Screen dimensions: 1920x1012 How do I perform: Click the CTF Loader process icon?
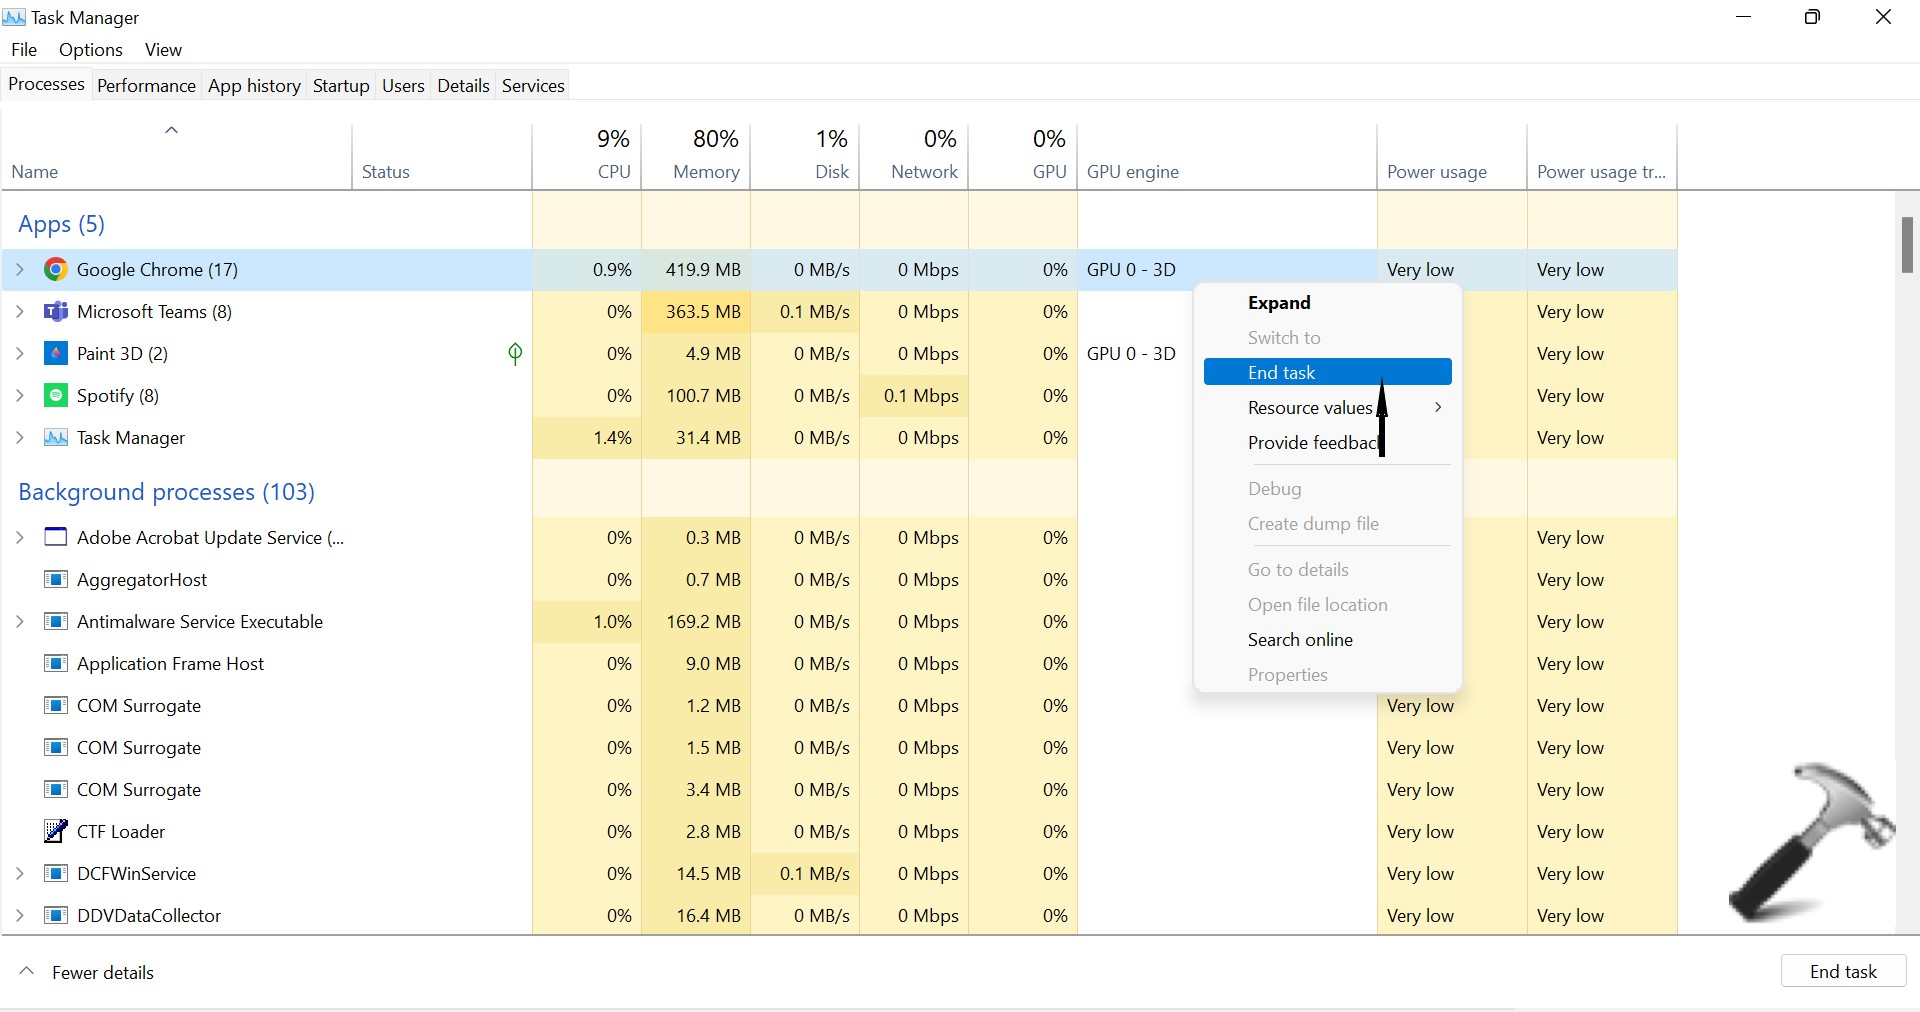pyautogui.click(x=56, y=832)
